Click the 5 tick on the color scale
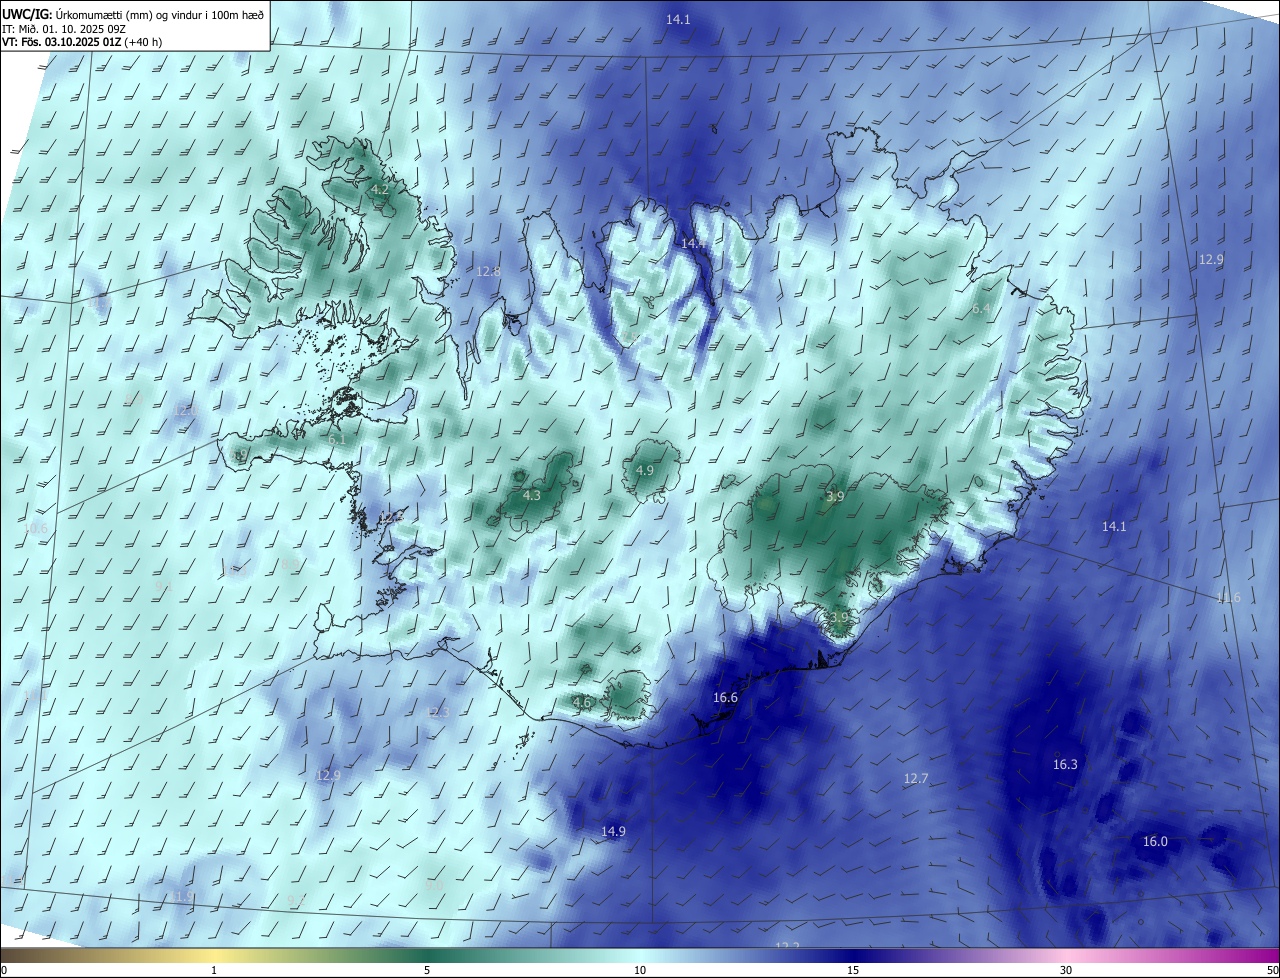 (x=427, y=970)
